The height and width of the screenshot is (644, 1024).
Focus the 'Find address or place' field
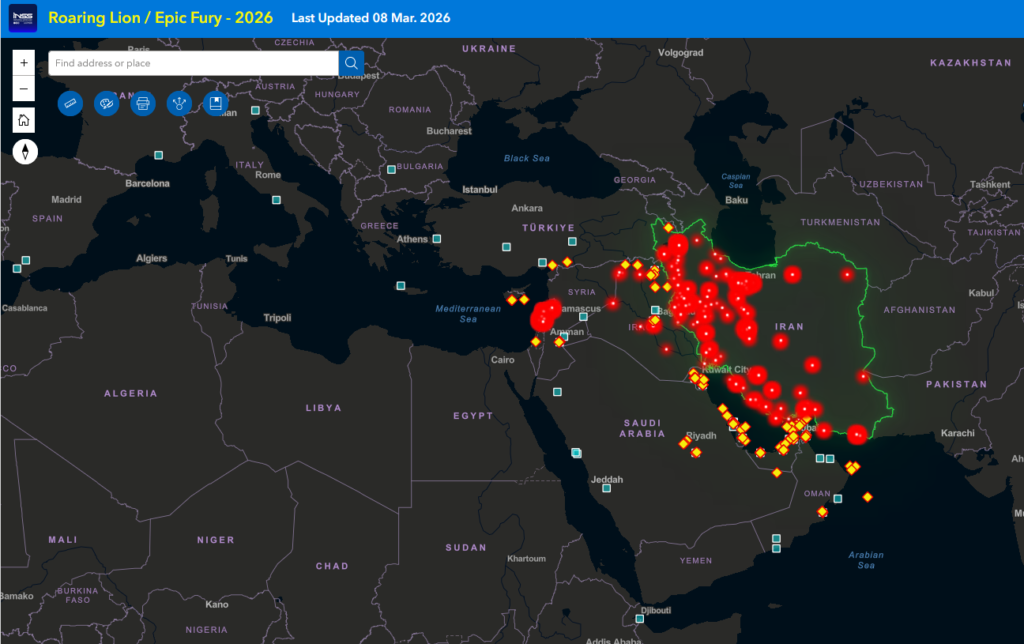click(x=193, y=63)
